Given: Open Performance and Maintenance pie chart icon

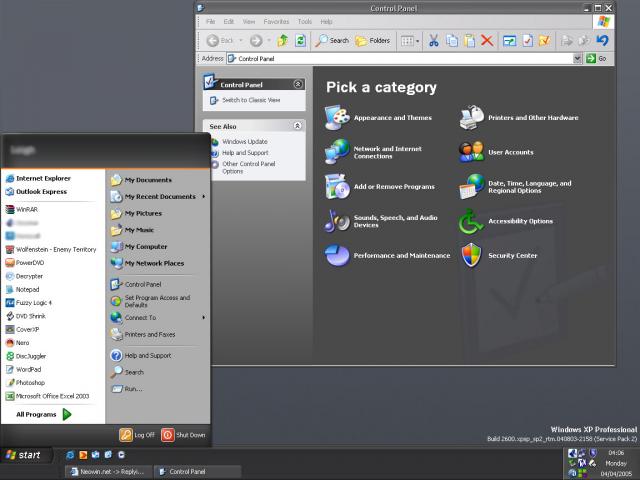Looking at the screenshot, I should (337, 255).
